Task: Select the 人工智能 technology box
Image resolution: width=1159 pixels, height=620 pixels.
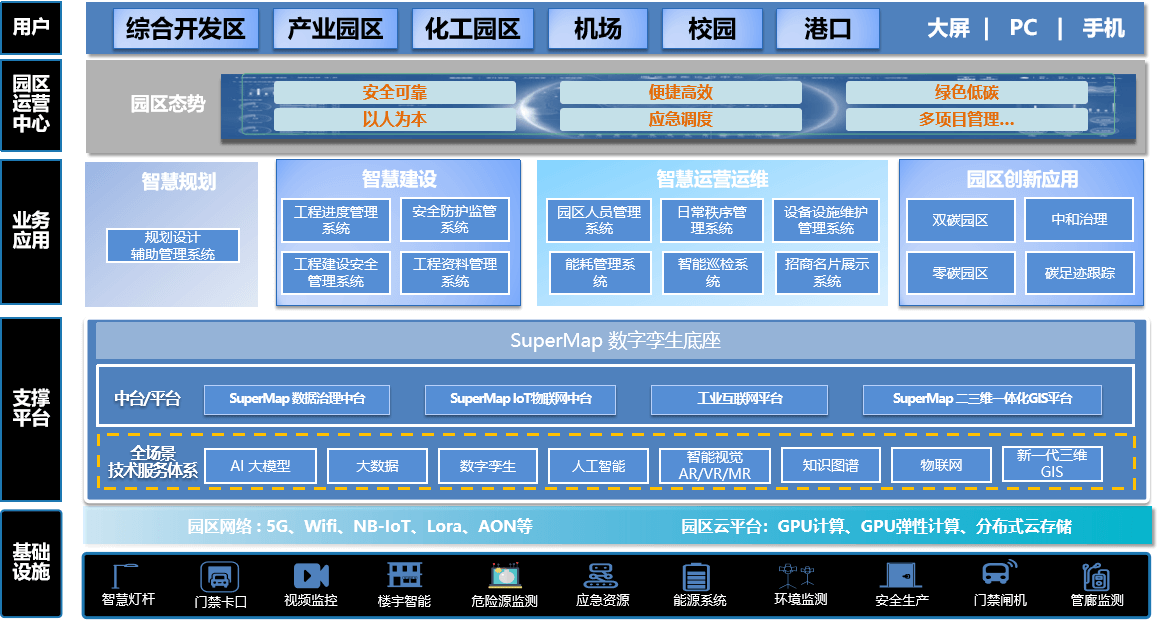Action: pyautogui.click(x=598, y=466)
